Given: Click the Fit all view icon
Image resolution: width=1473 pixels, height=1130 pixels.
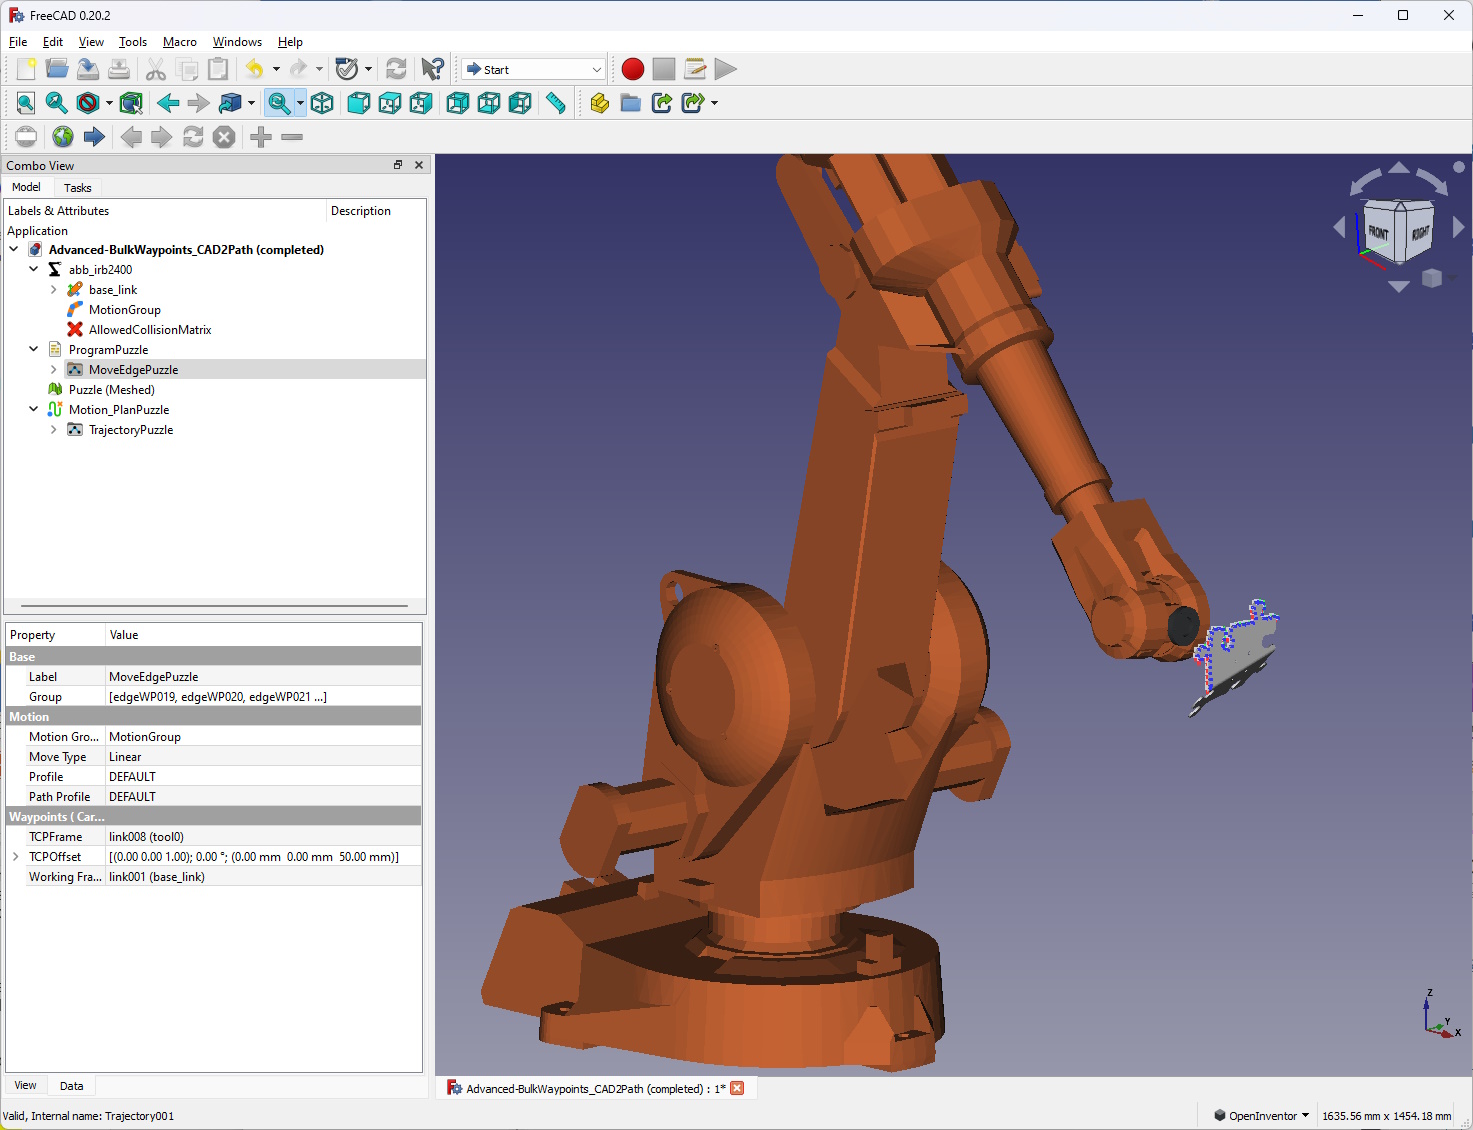Looking at the screenshot, I should [26, 103].
